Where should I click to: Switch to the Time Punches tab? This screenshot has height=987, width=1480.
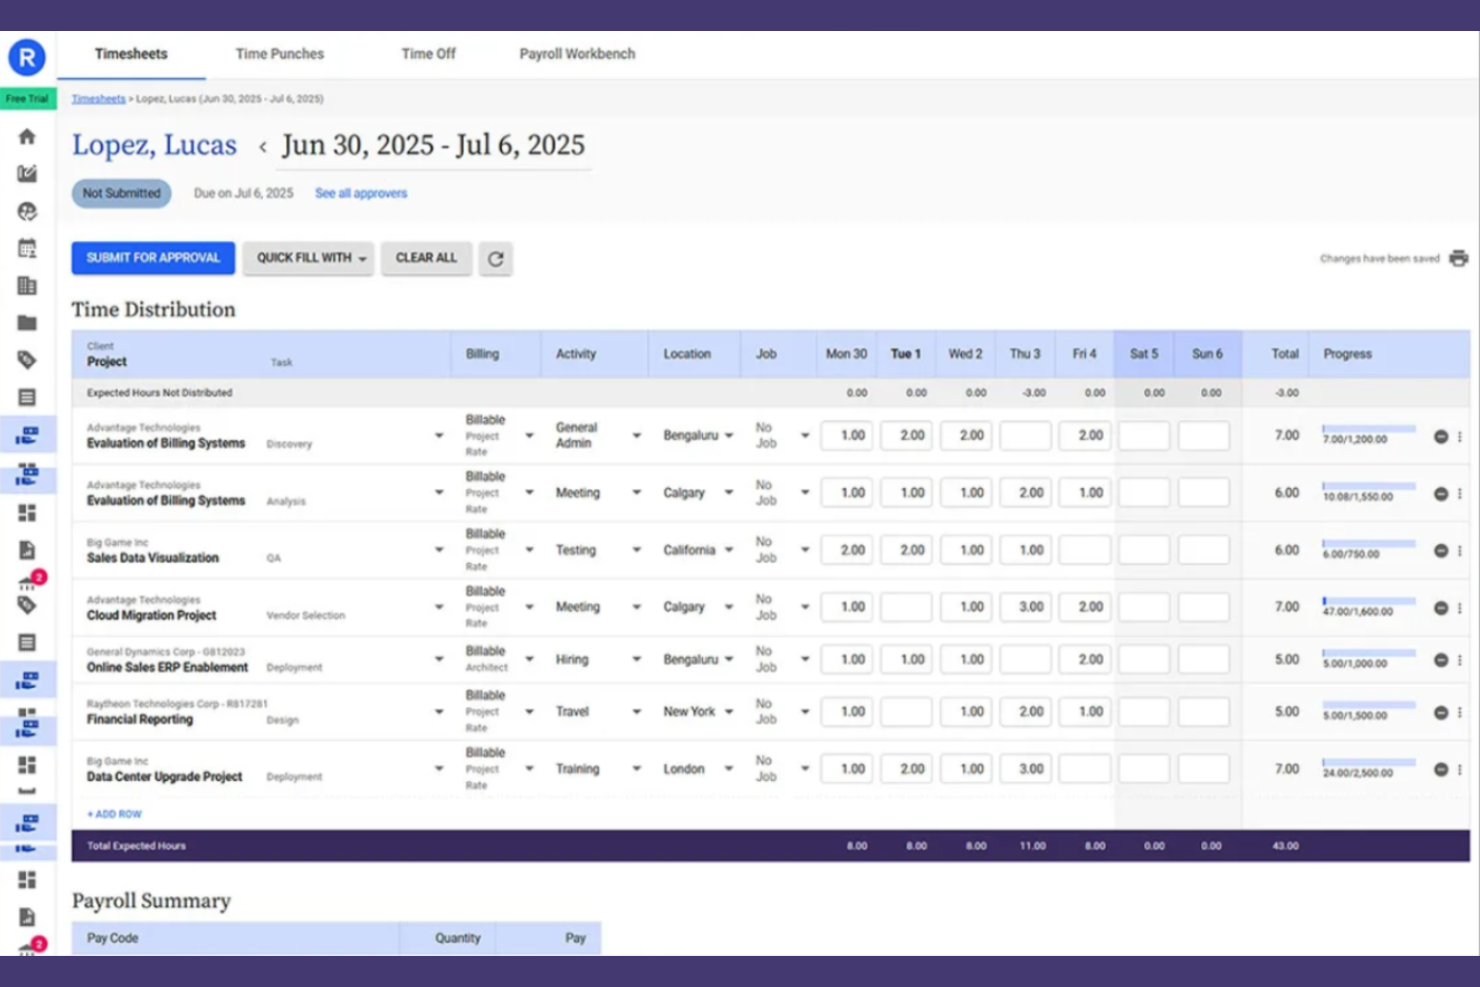pyautogui.click(x=279, y=54)
